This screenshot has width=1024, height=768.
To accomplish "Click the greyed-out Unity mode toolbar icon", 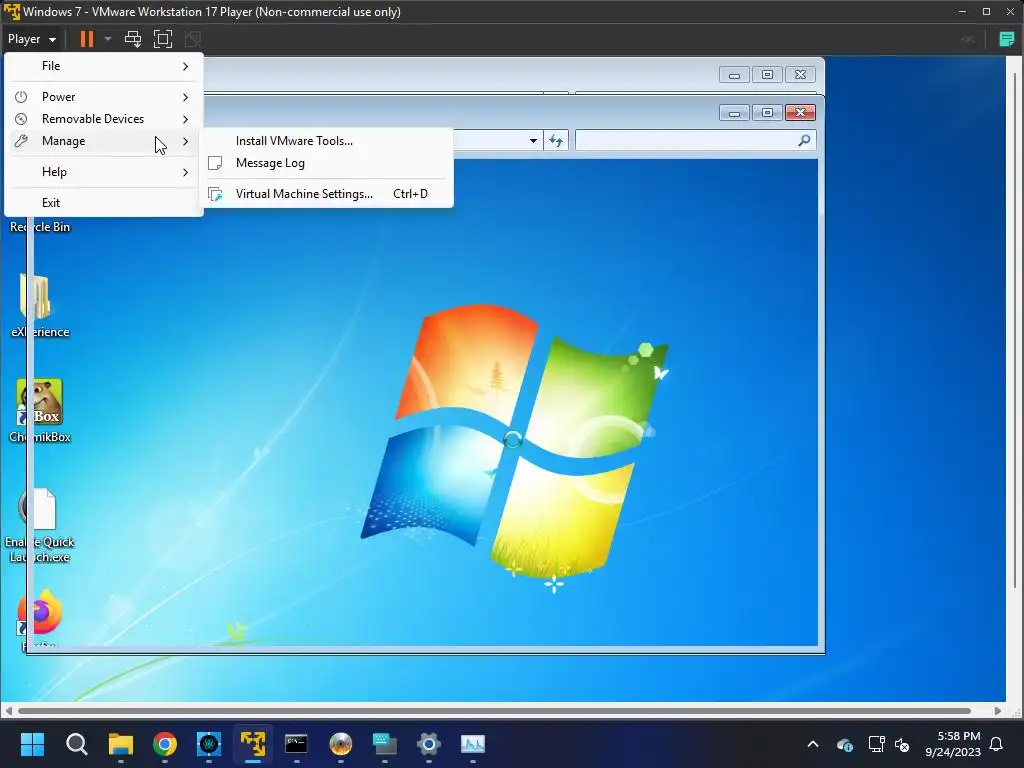I will pyautogui.click(x=193, y=39).
